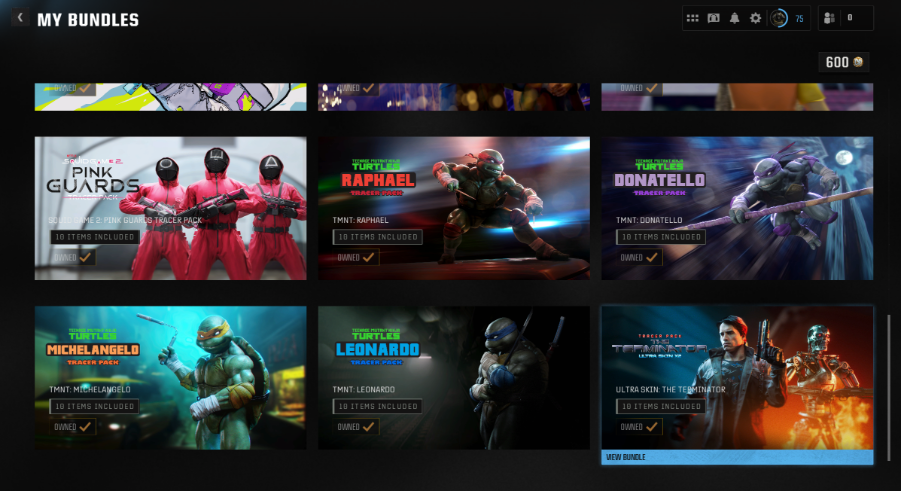Click '10 Items Included' on Michelangelo bundle
The image size is (901, 491).
94,406
